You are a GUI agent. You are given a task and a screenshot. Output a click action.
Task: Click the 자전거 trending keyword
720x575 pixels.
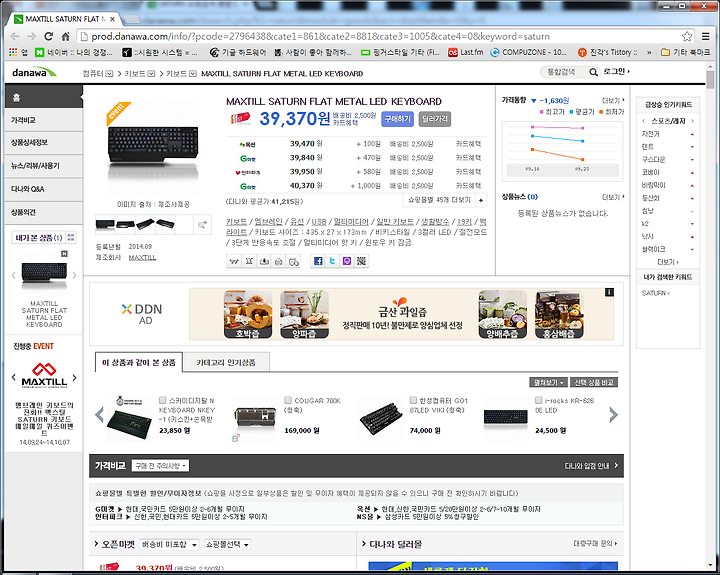point(650,134)
